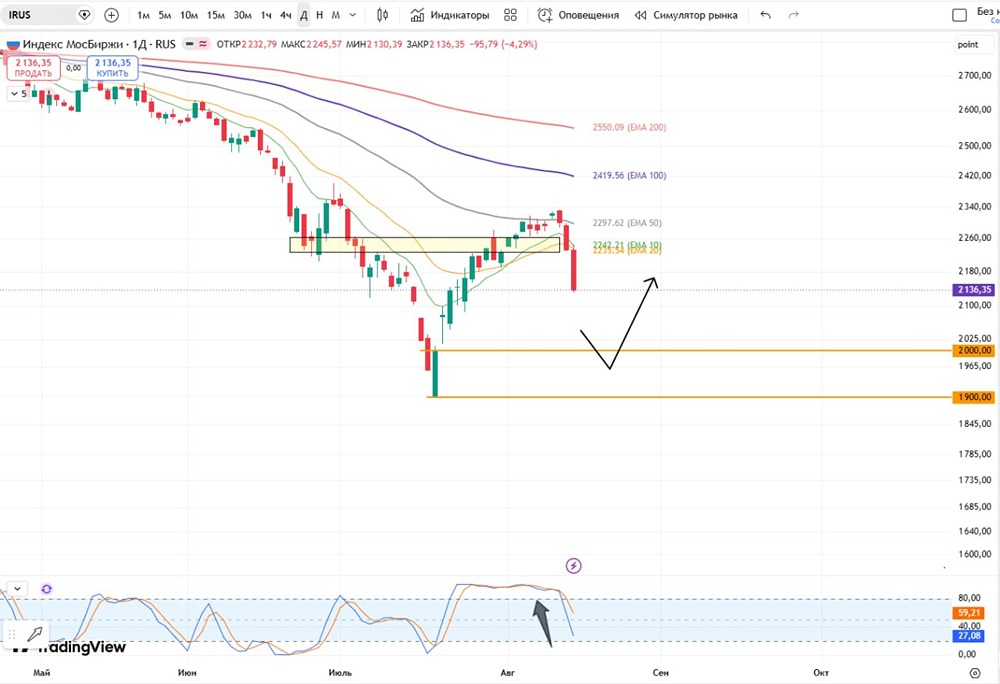Click the point label on price axis
Viewport: 1000px width, 684px height.
(967, 45)
